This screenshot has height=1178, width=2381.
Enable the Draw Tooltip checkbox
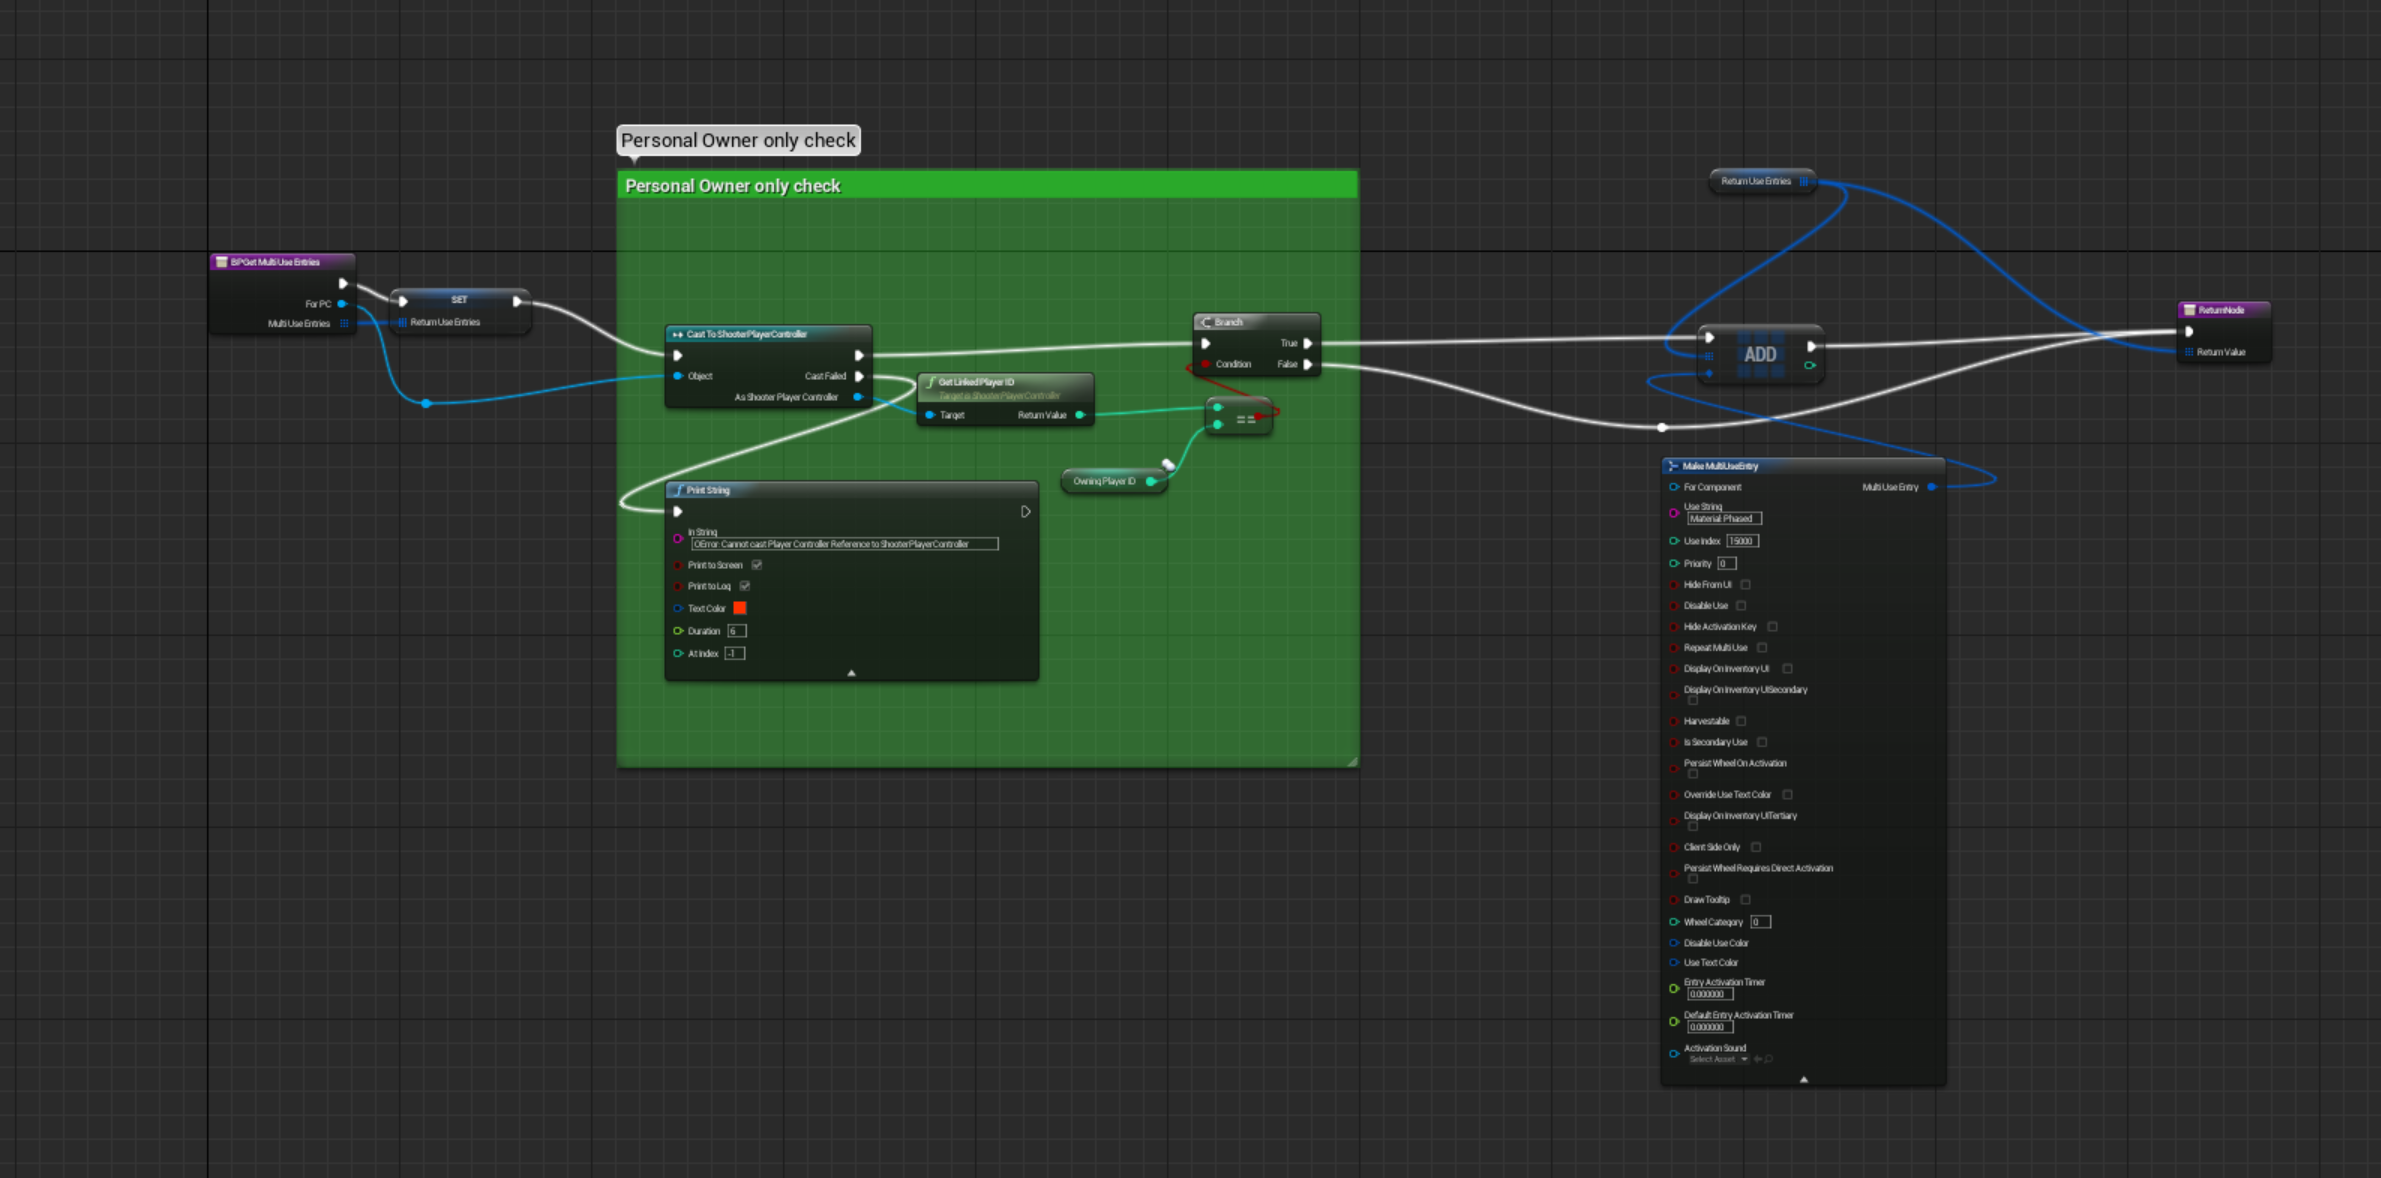point(1745,900)
